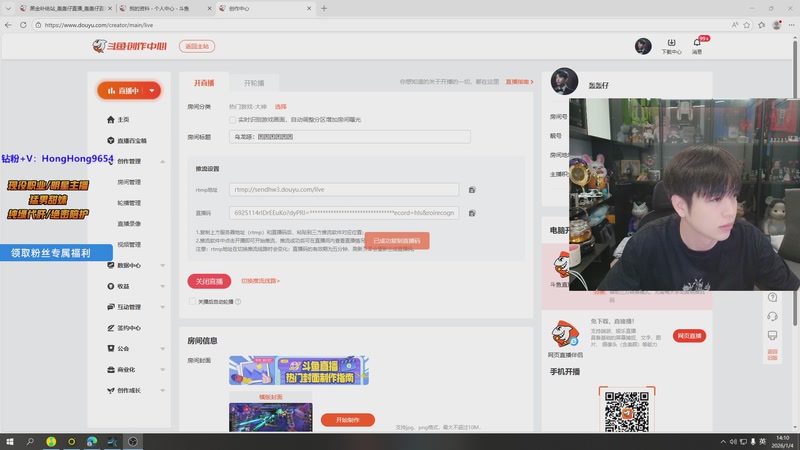The image size is (800, 450).
Task: Click the 斗鱼直播热门封面制作指南 banner
Action: (298, 370)
